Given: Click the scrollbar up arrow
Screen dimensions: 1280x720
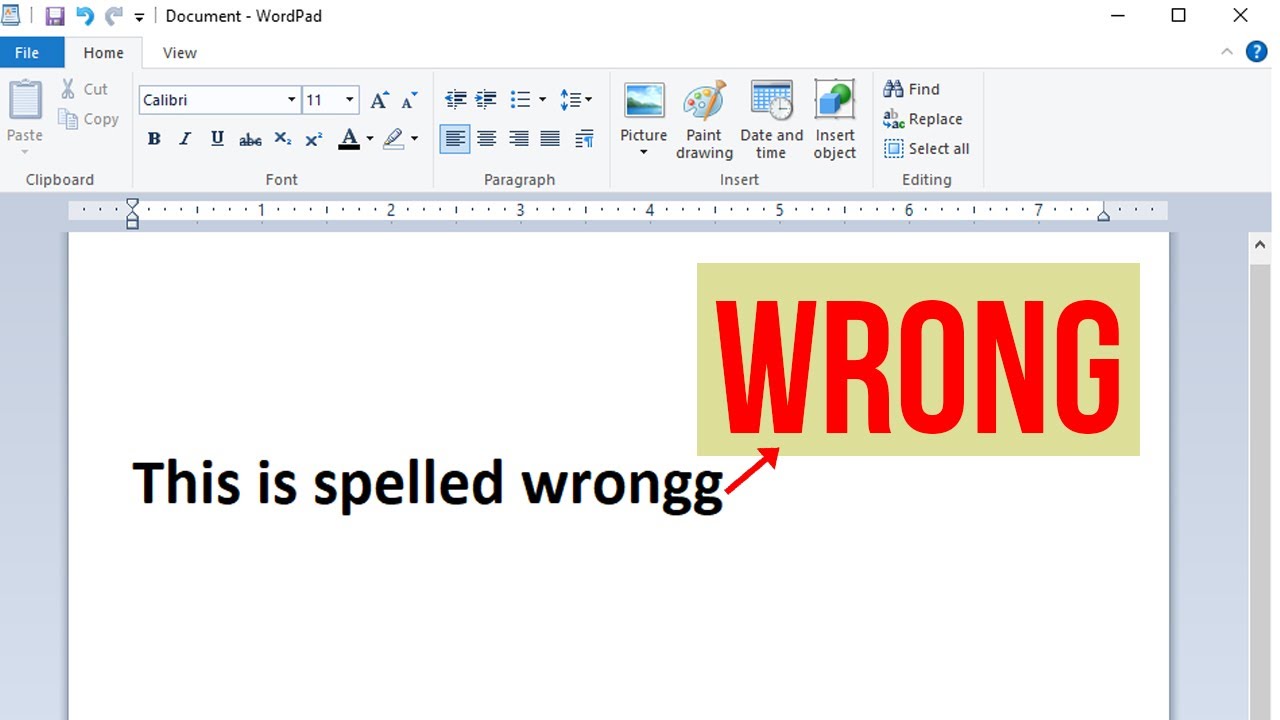Looking at the screenshot, I should [1260, 245].
